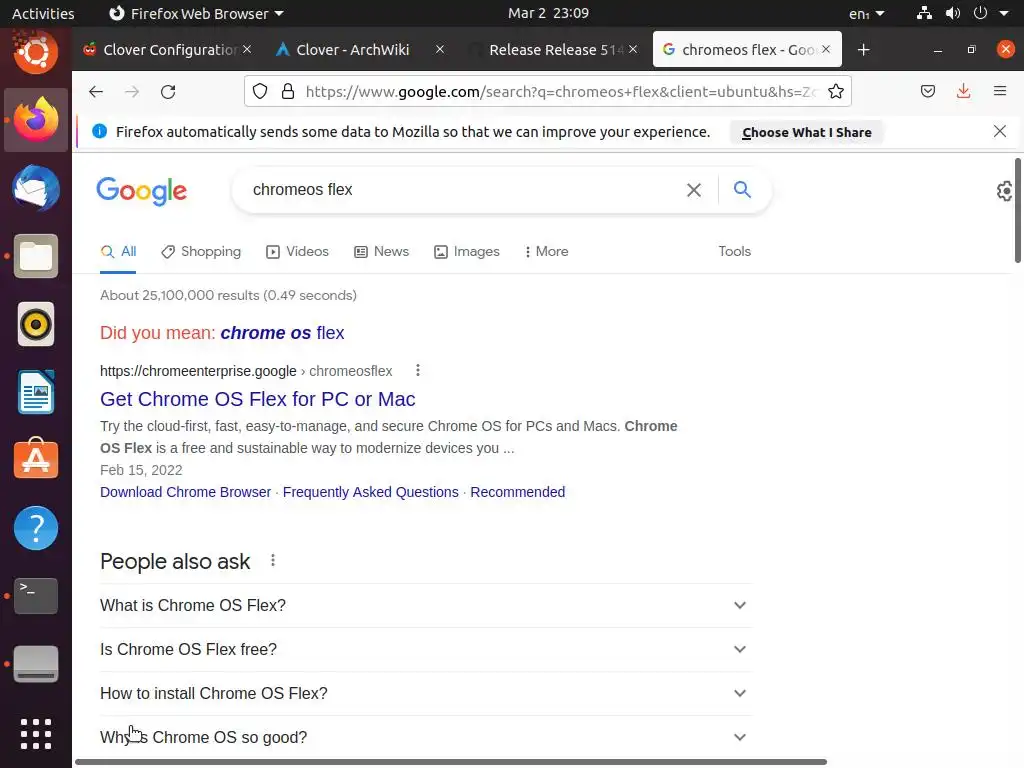
Task: View site info via padlock icon
Action: [x=288, y=91]
